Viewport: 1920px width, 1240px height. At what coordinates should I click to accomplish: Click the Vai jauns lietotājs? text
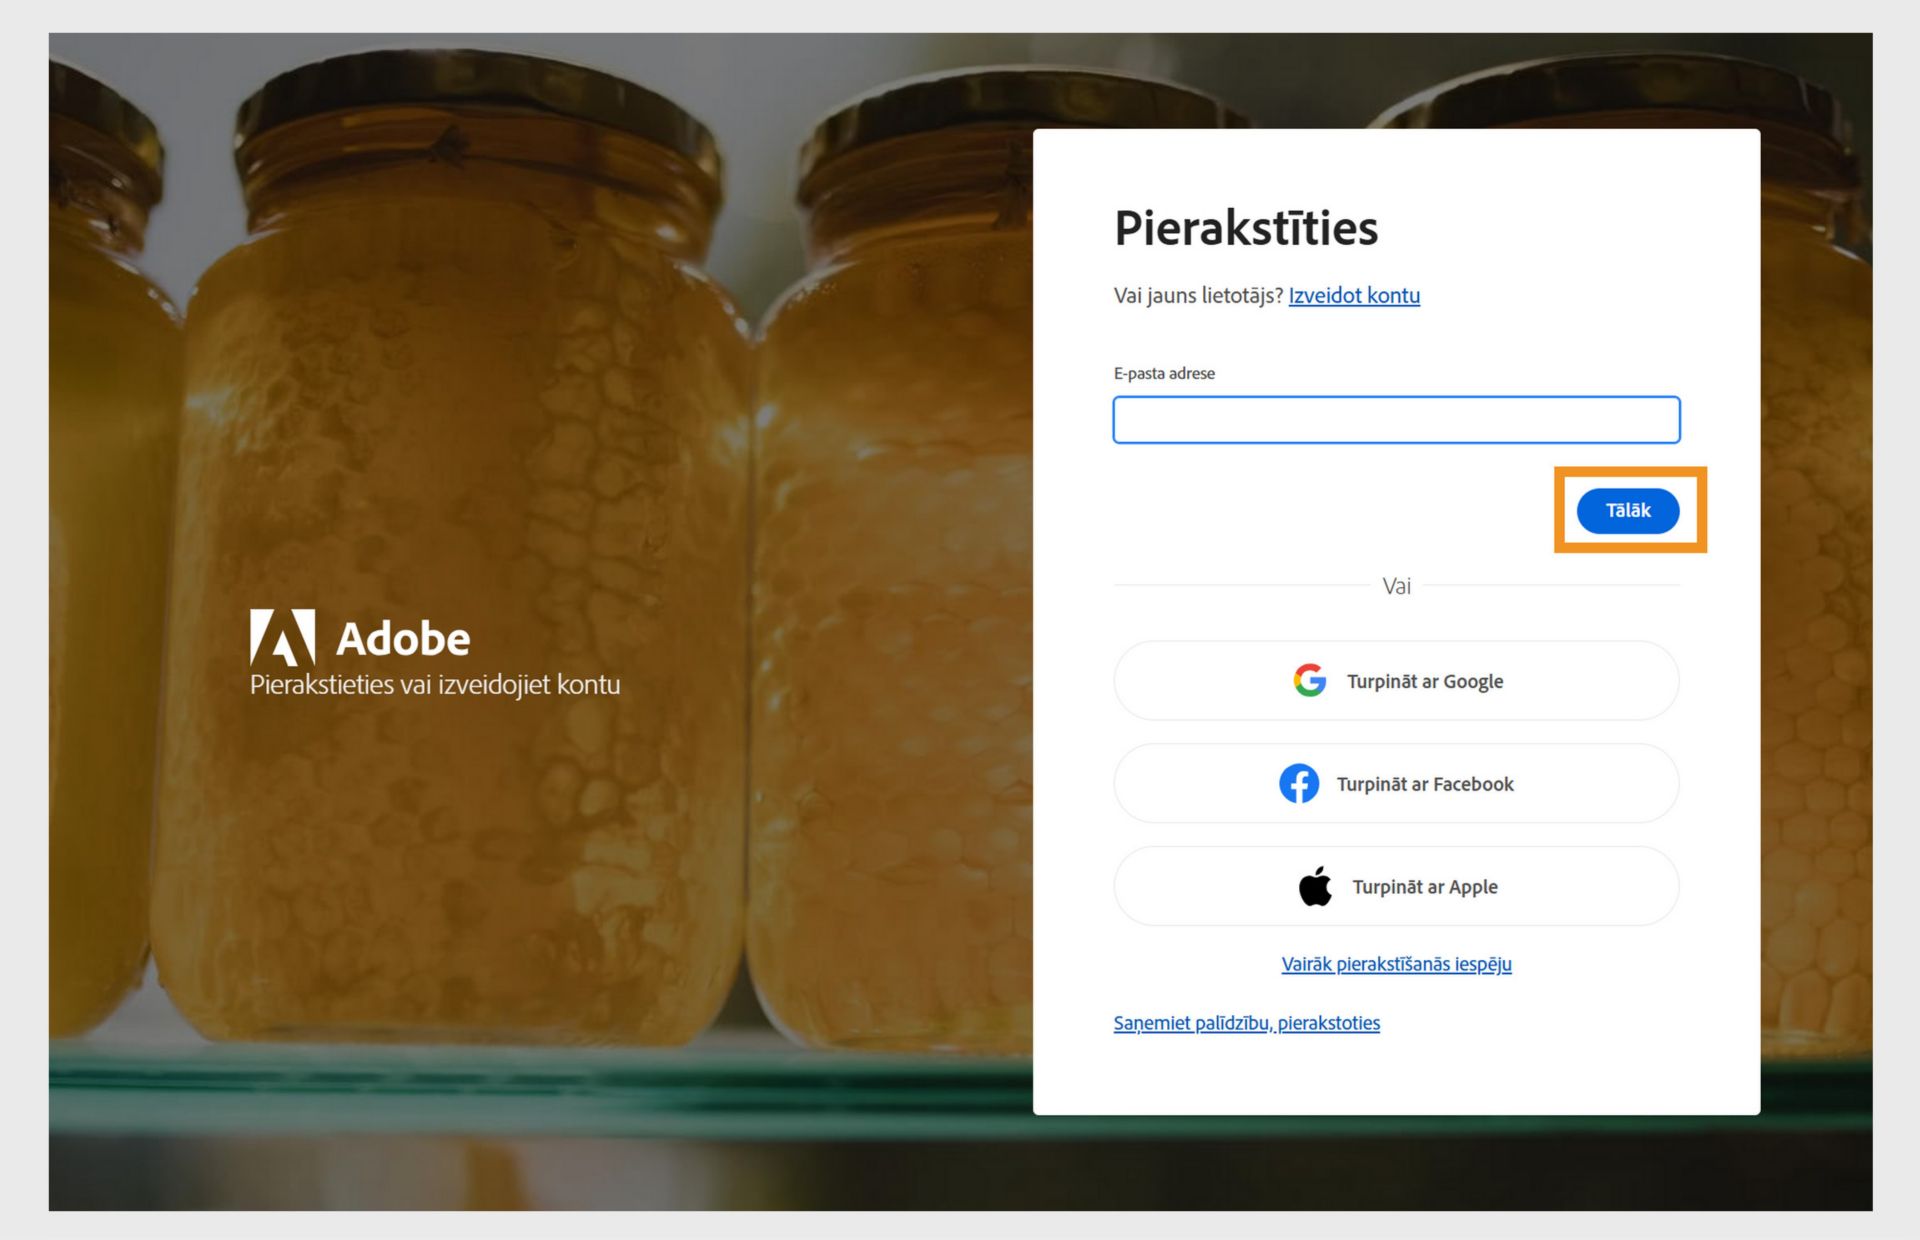(x=1198, y=295)
